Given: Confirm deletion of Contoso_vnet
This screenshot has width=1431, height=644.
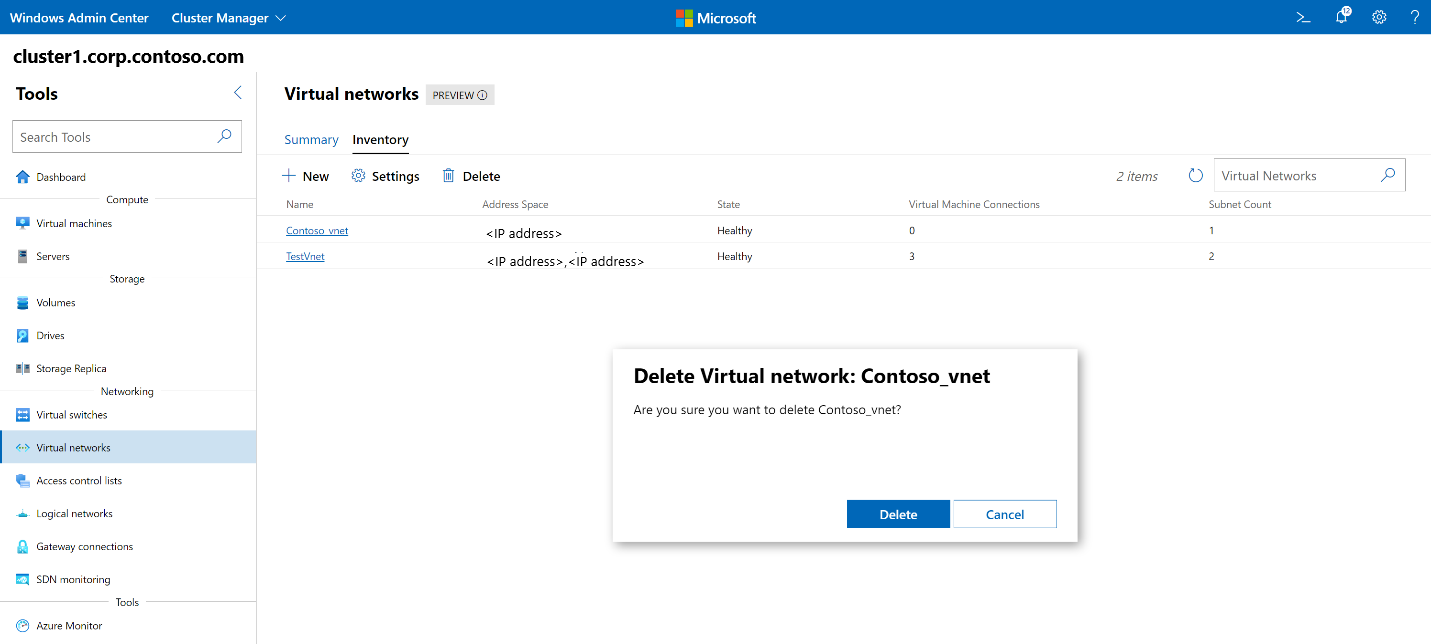Looking at the screenshot, I should 897,513.
